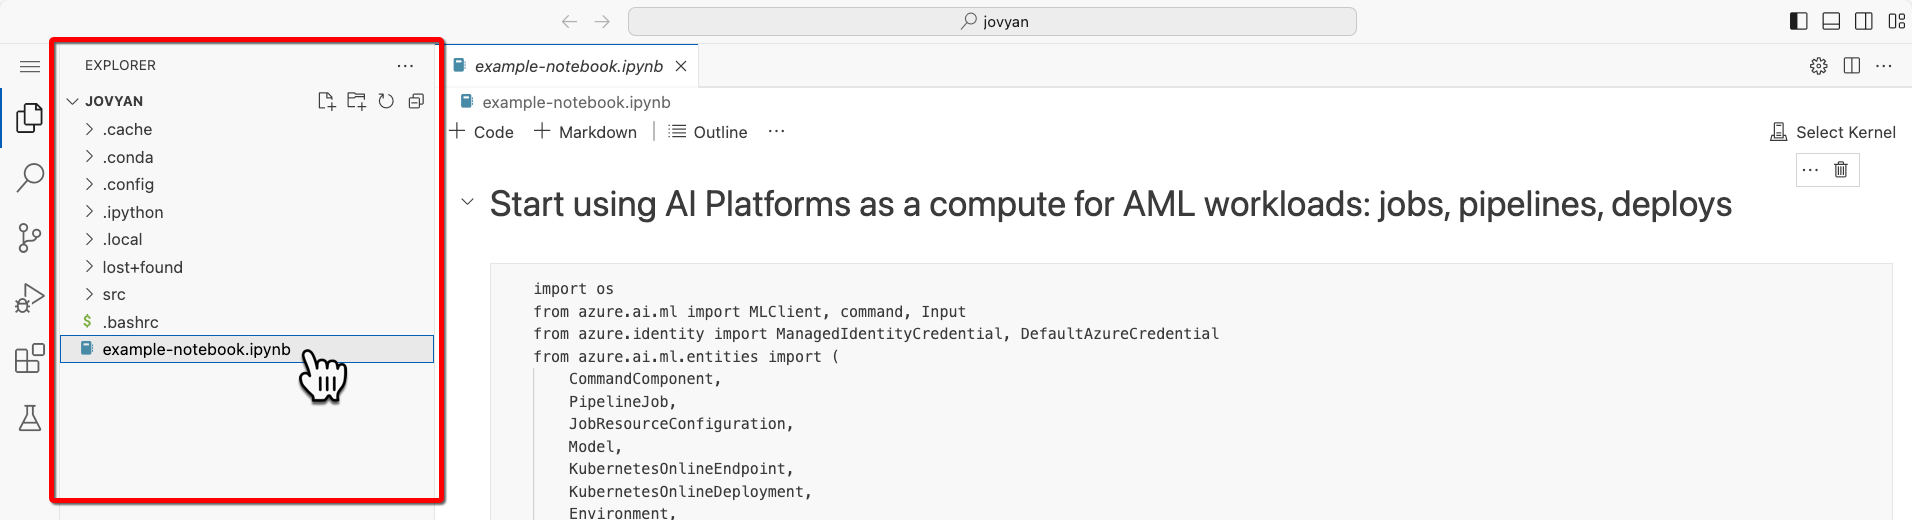The image size is (1912, 520).
Task: Collapse the notebook heading section chevron
Action: pos(467,202)
